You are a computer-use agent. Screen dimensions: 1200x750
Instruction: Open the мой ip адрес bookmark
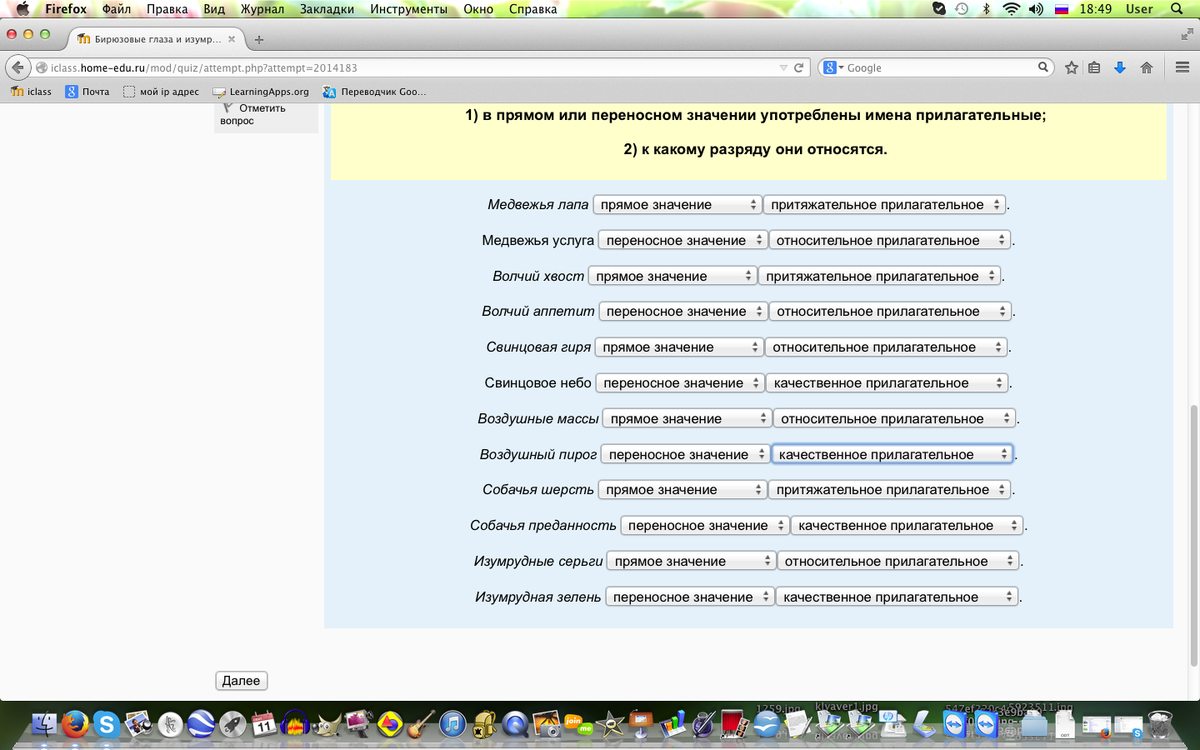click(x=161, y=92)
